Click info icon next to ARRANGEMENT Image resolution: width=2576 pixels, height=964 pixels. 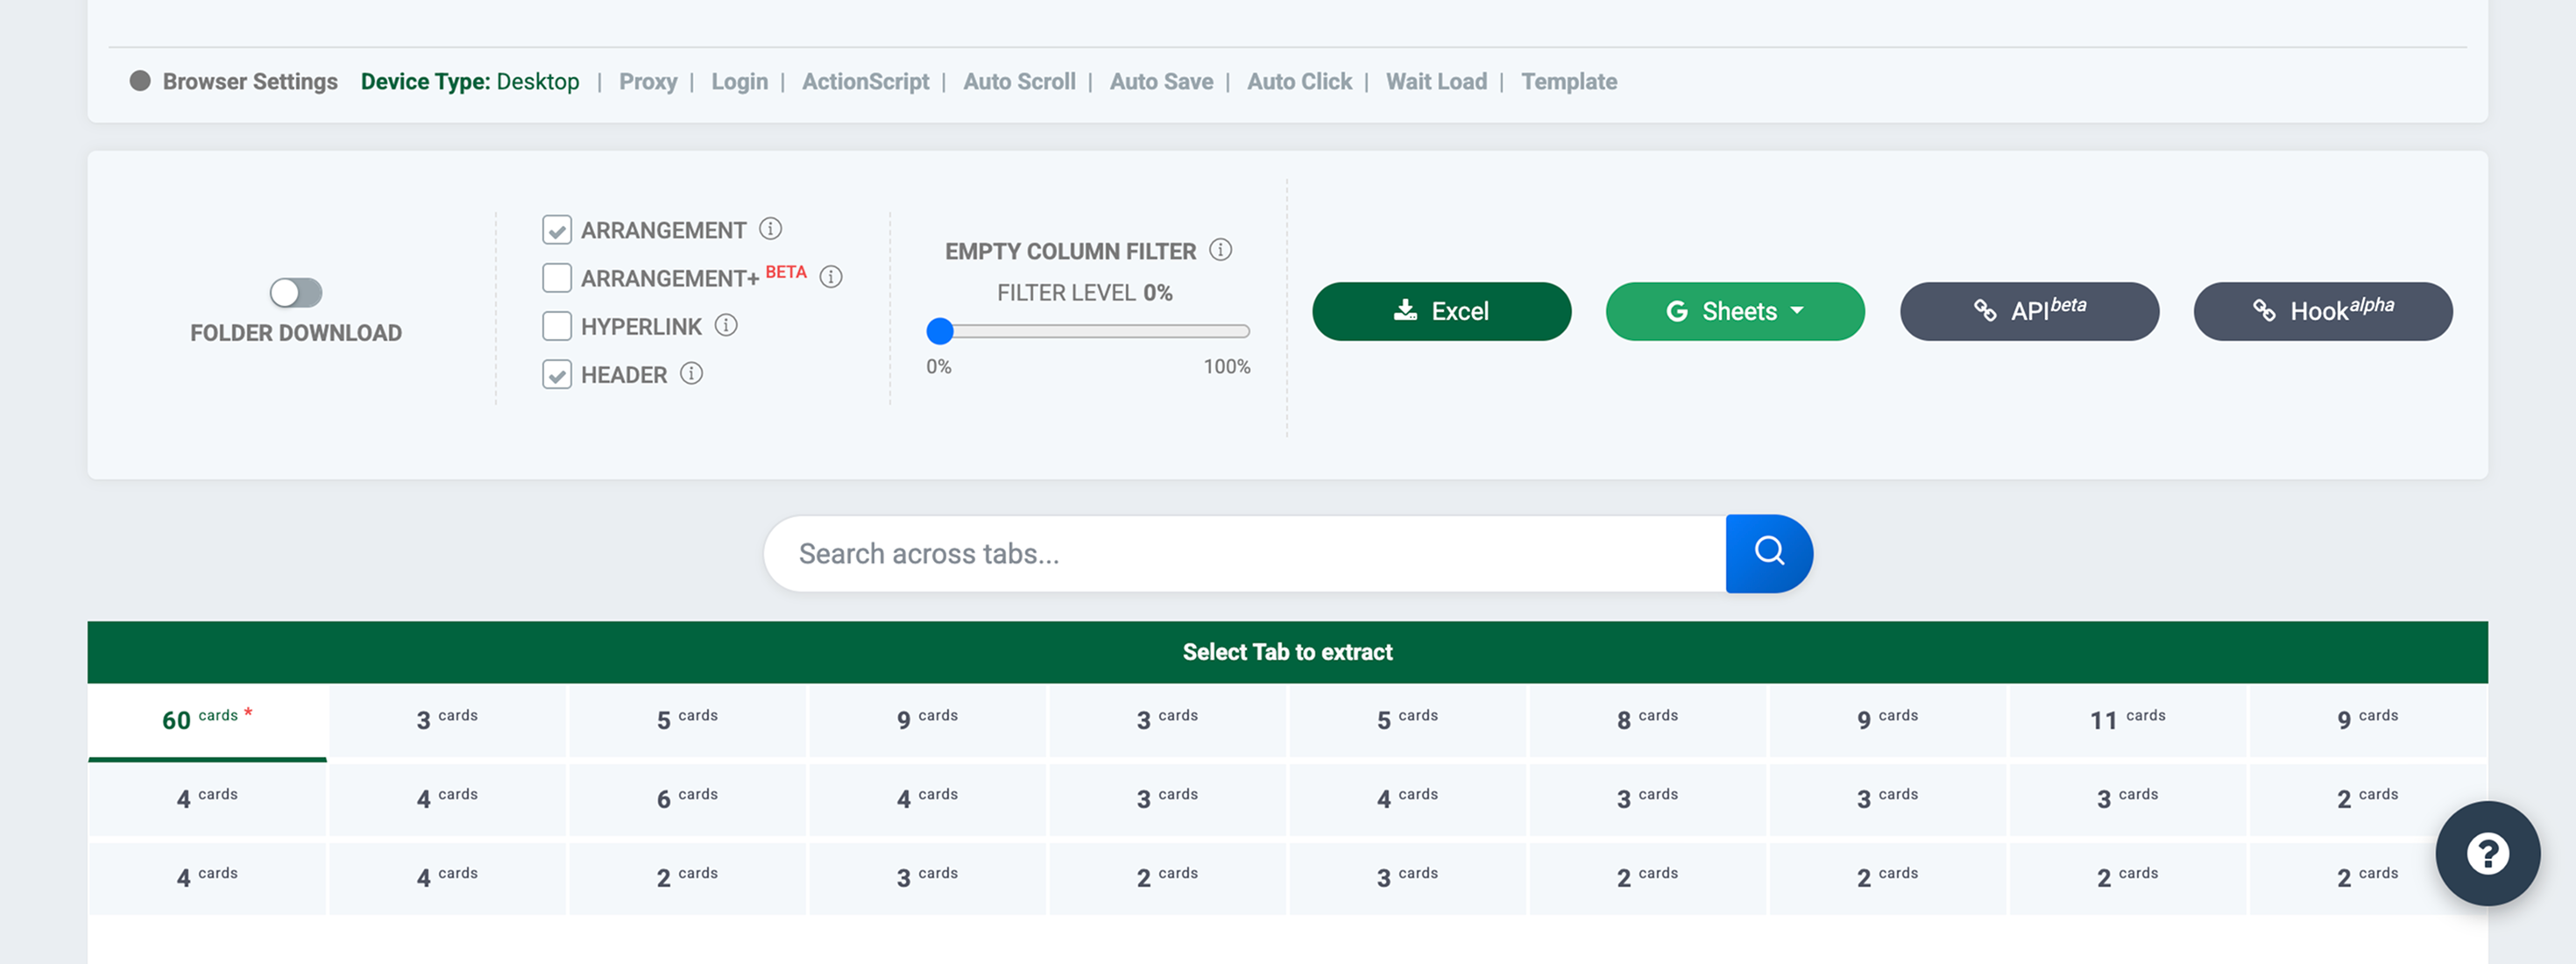click(770, 229)
